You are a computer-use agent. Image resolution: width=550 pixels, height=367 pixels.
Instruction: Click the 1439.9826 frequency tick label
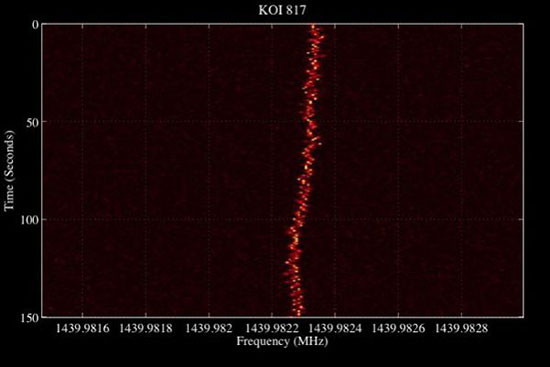click(x=398, y=329)
